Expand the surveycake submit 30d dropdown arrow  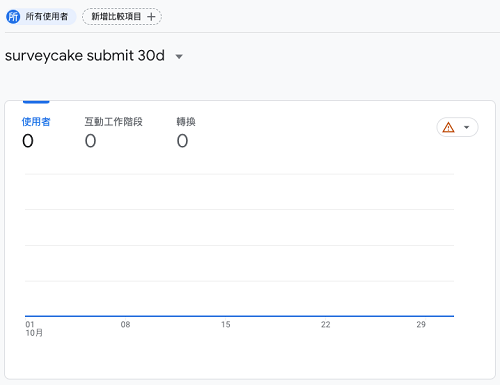179,57
